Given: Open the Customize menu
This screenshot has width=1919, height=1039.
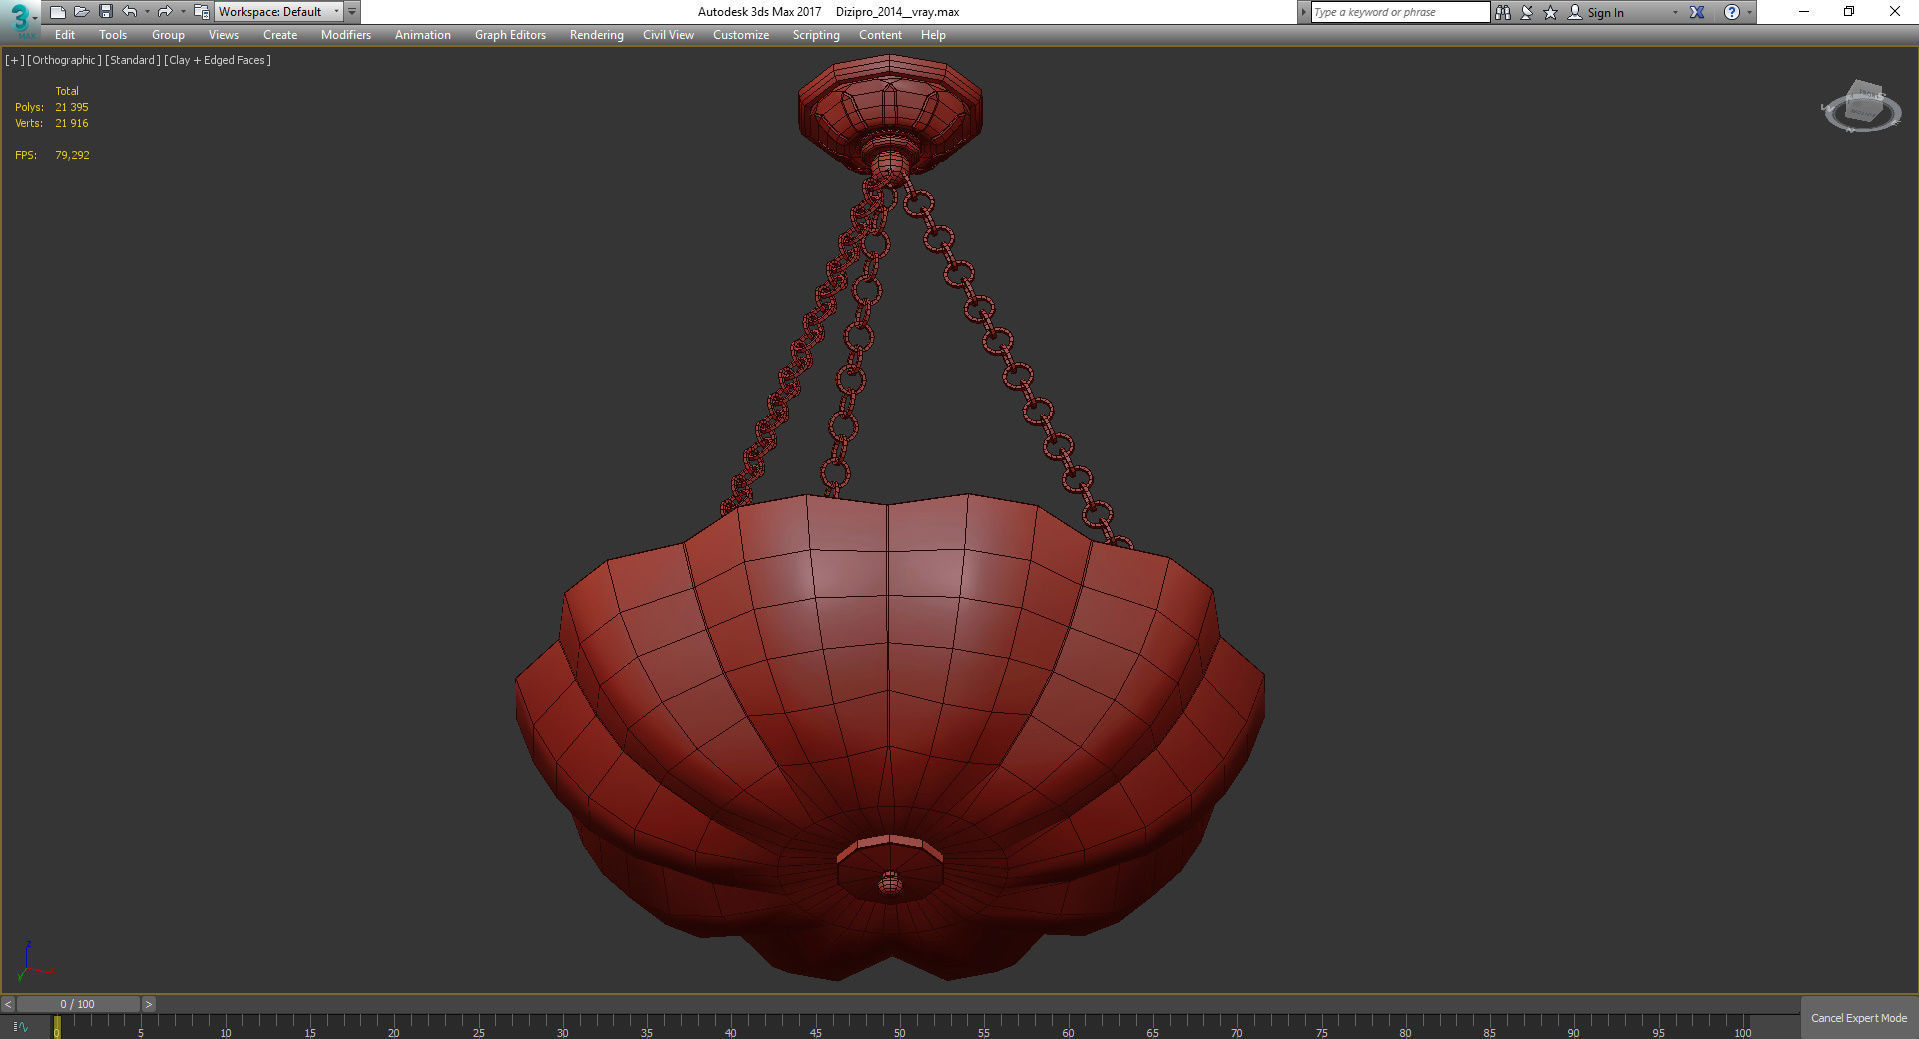Looking at the screenshot, I should (x=741, y=35).
